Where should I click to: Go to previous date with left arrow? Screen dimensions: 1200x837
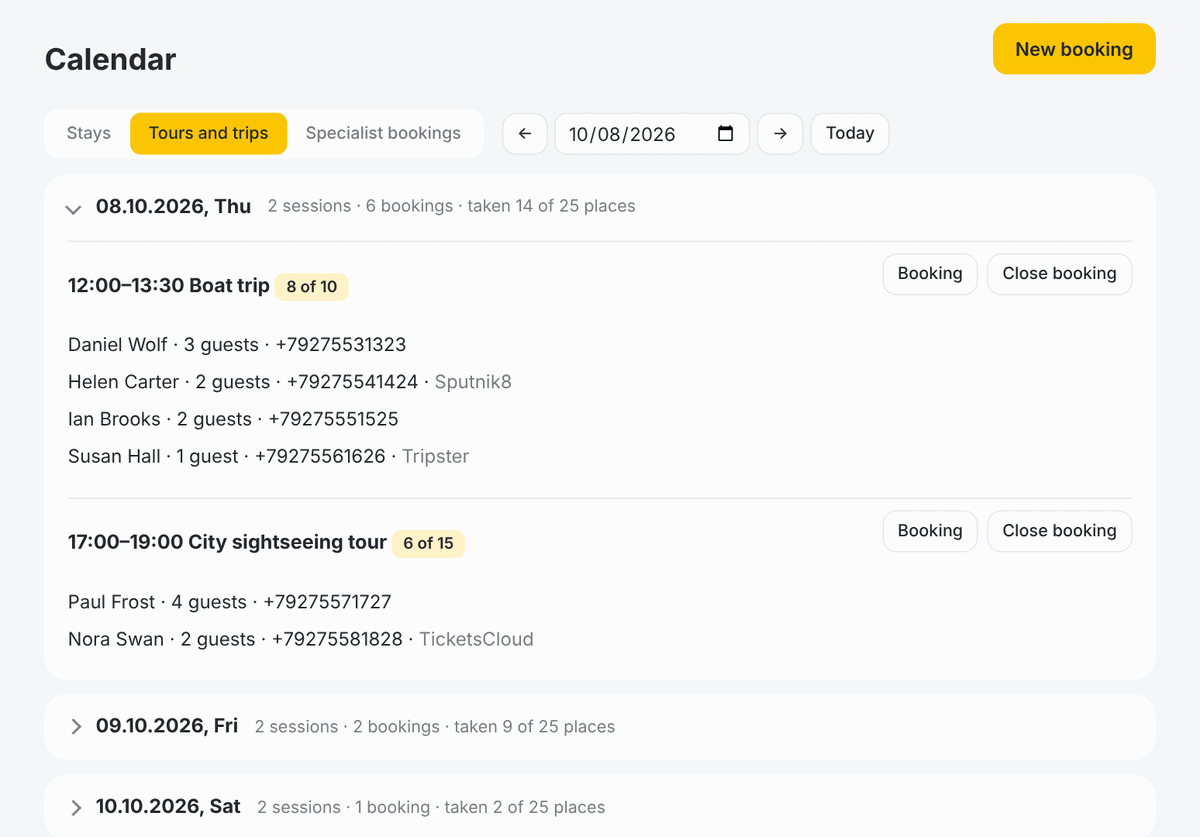(525, 134)
